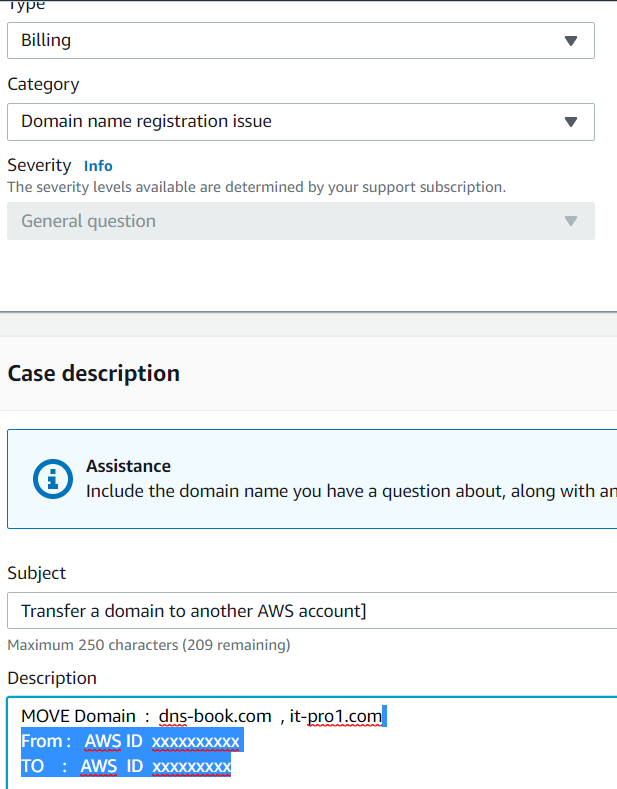Click the highlighted TO AWS ID line

coord(126,766)
